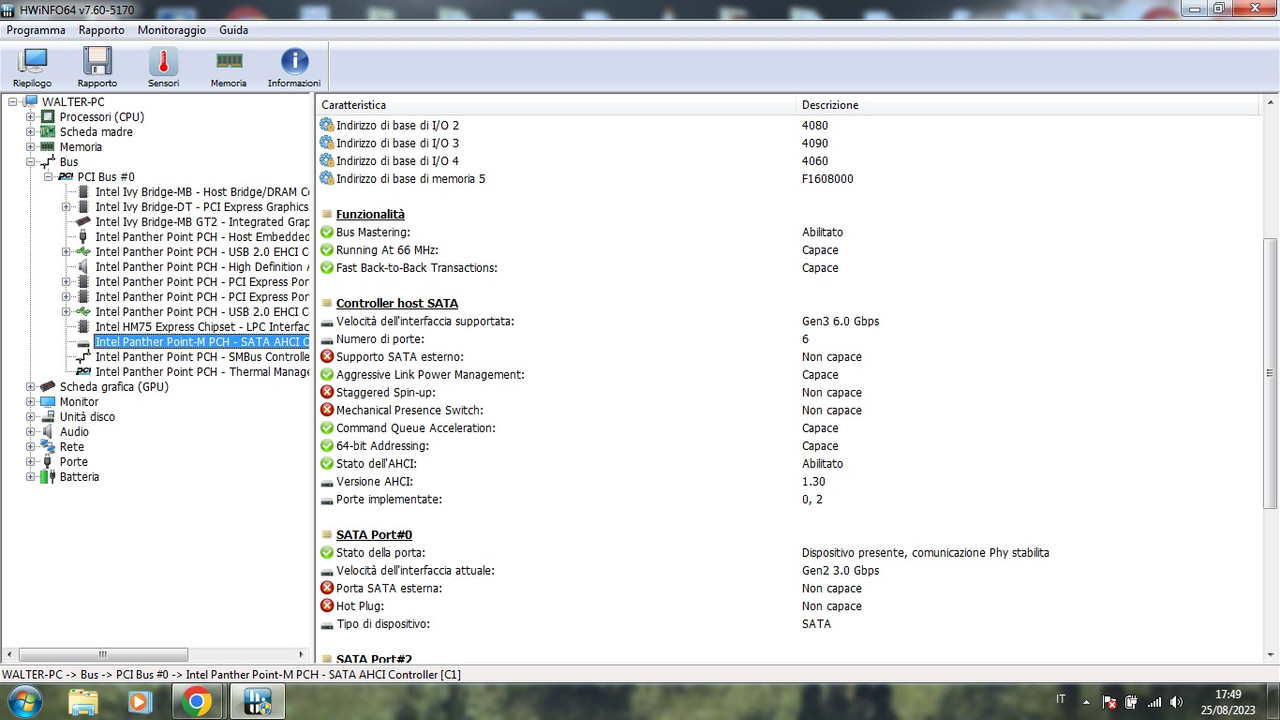Click the HWiNFO taskbar button
1280x720 pixels.
pyautogui.click(x=257, y=702)
